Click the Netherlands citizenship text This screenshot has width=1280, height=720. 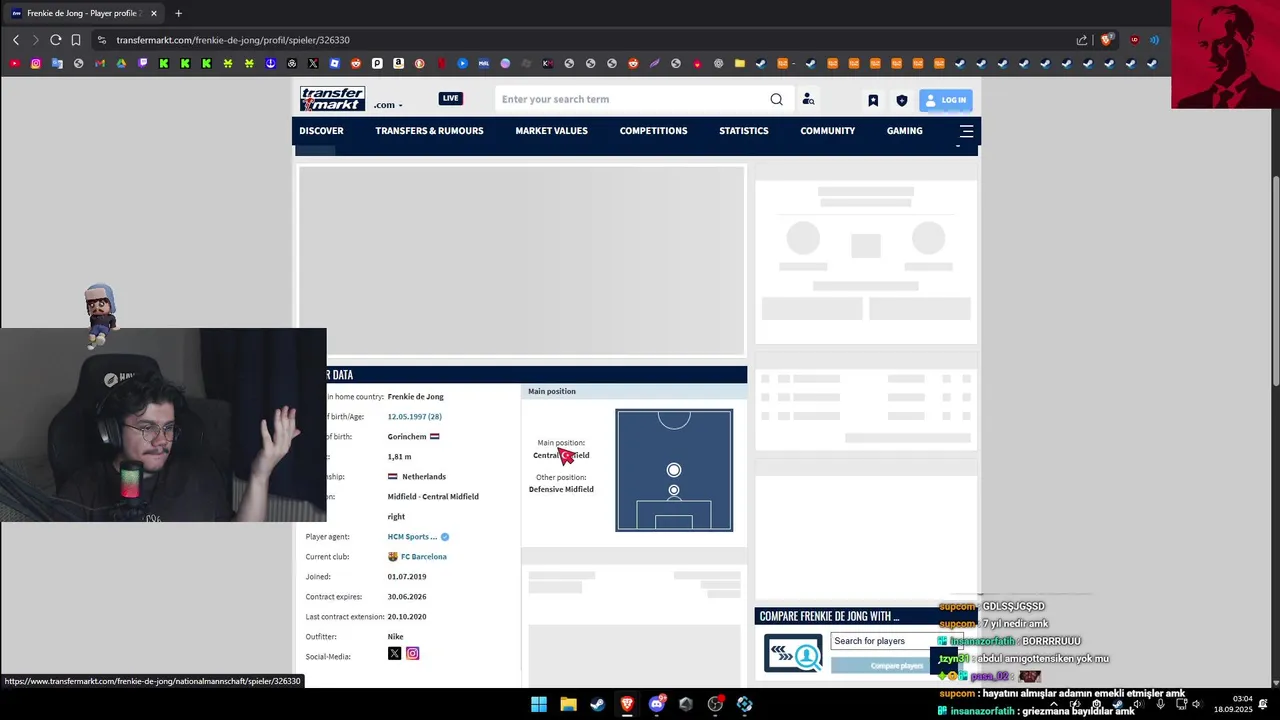pyautogui.click(x=423, y=476)
